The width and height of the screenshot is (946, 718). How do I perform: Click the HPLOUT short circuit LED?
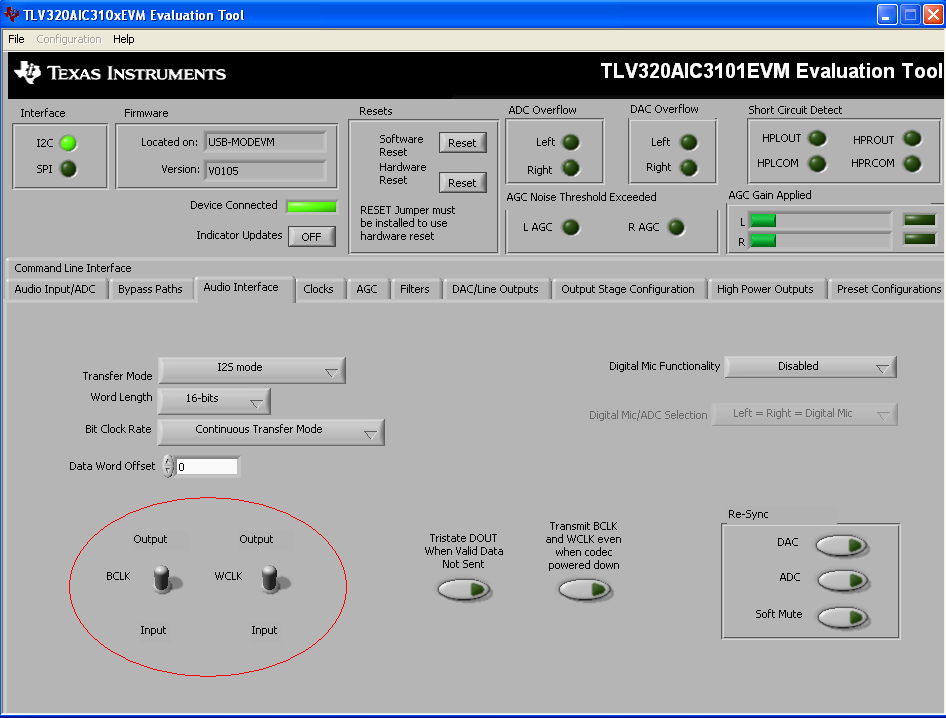point(817,138)
